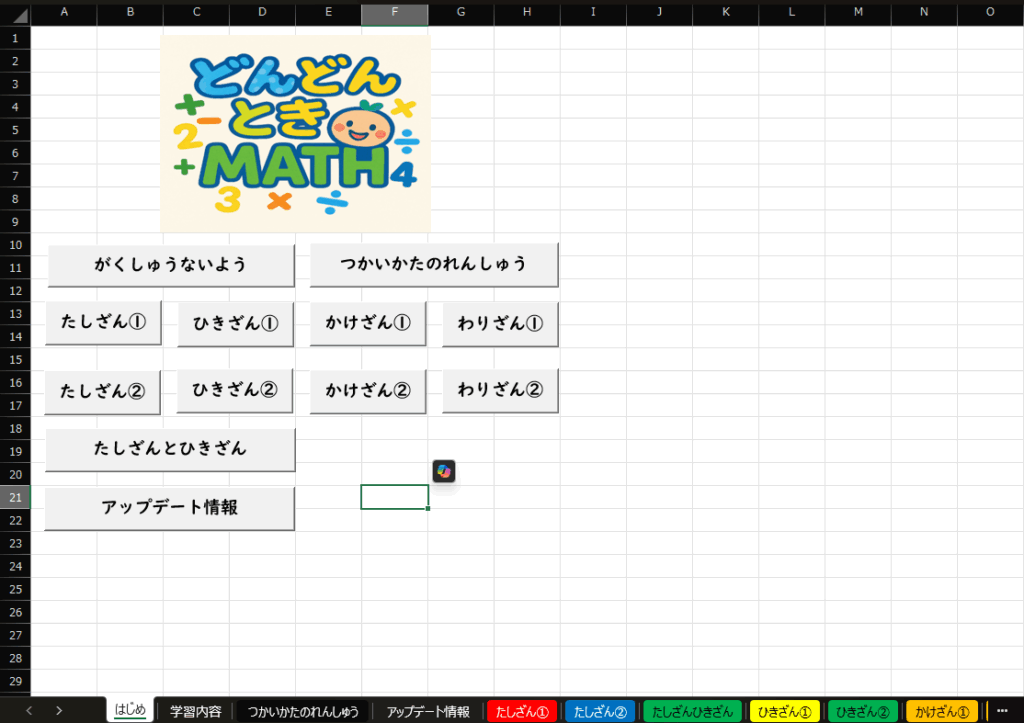Switch to the red たしざん① sheet tab

[x=521, y=711]
